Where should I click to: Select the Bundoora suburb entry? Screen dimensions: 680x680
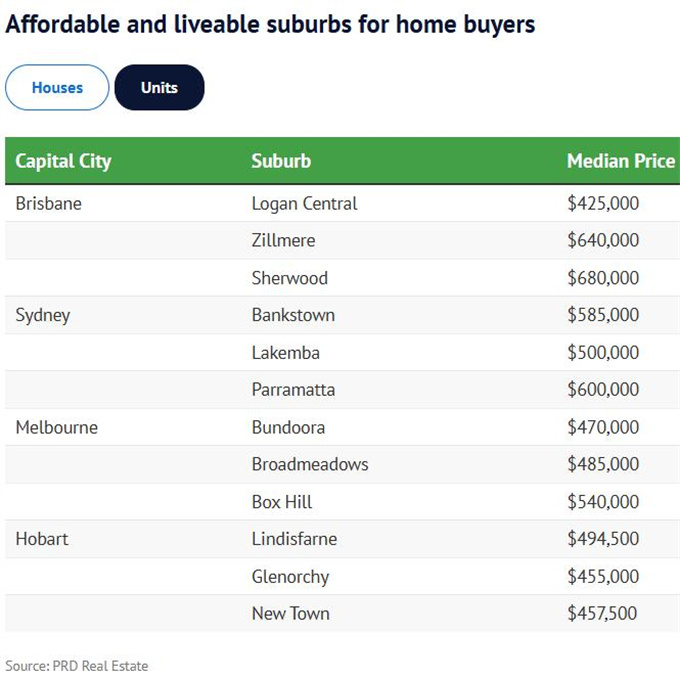point(288,427)
